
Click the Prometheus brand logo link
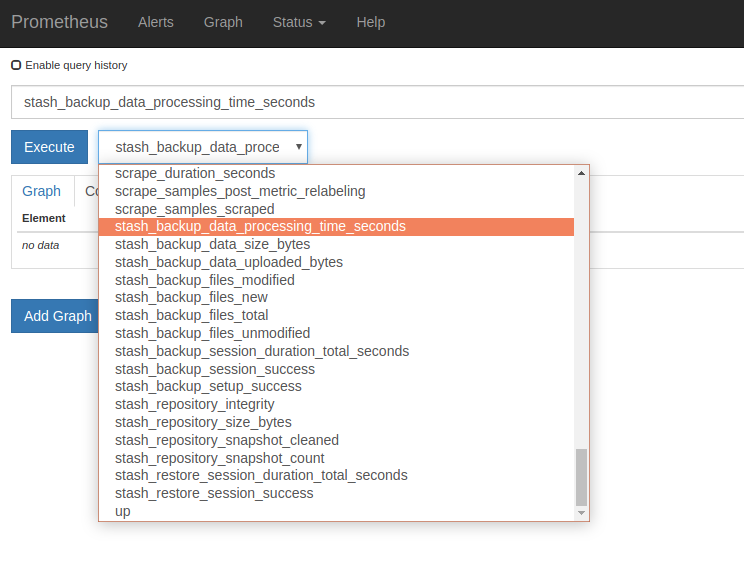(59, 22)
